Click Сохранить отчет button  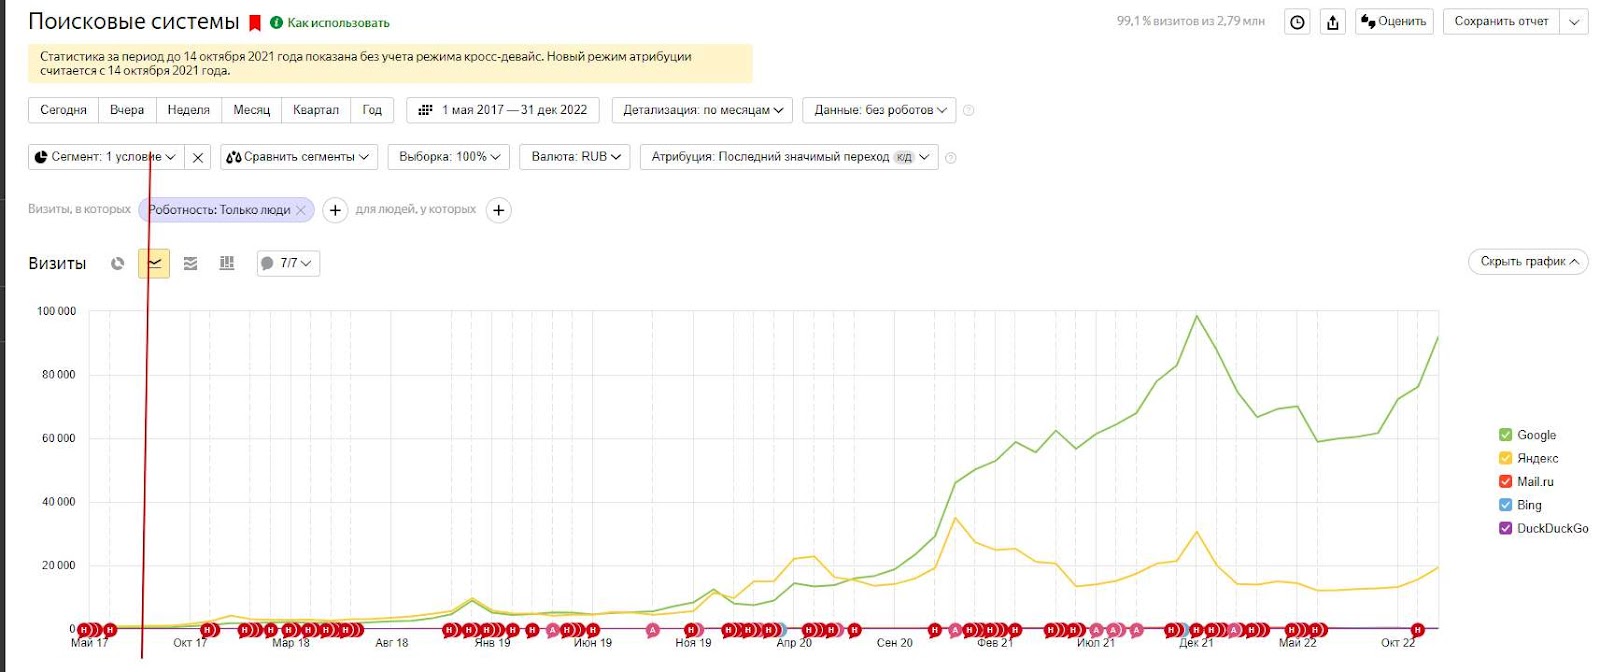pos(1501,22)
